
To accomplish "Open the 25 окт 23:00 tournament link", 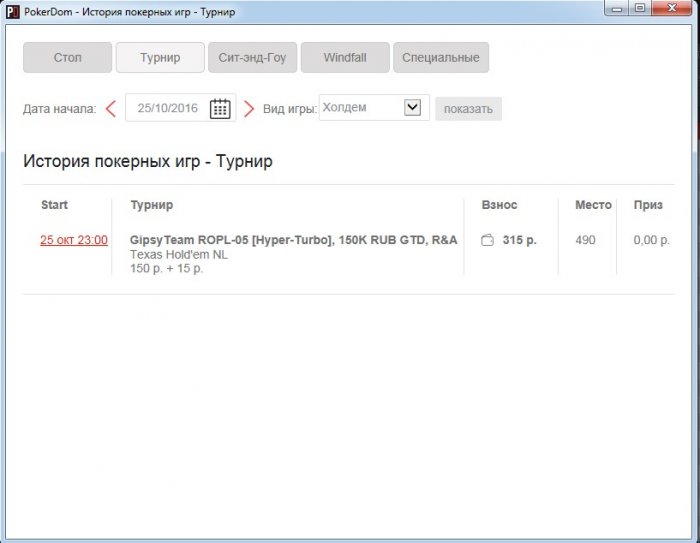I will coord(74,240).
